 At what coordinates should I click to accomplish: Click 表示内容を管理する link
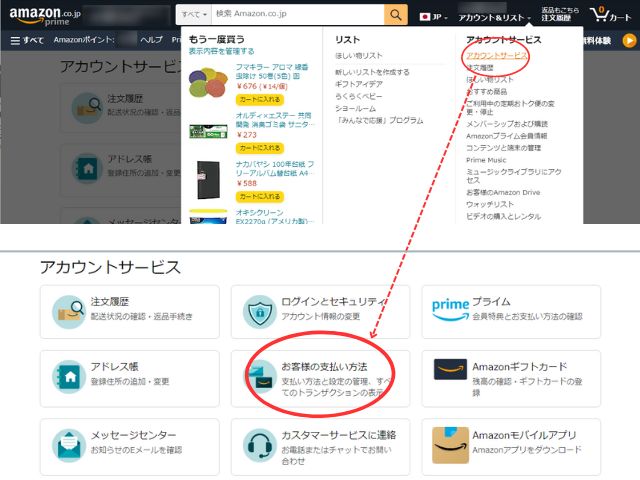(x=221, y=51)
